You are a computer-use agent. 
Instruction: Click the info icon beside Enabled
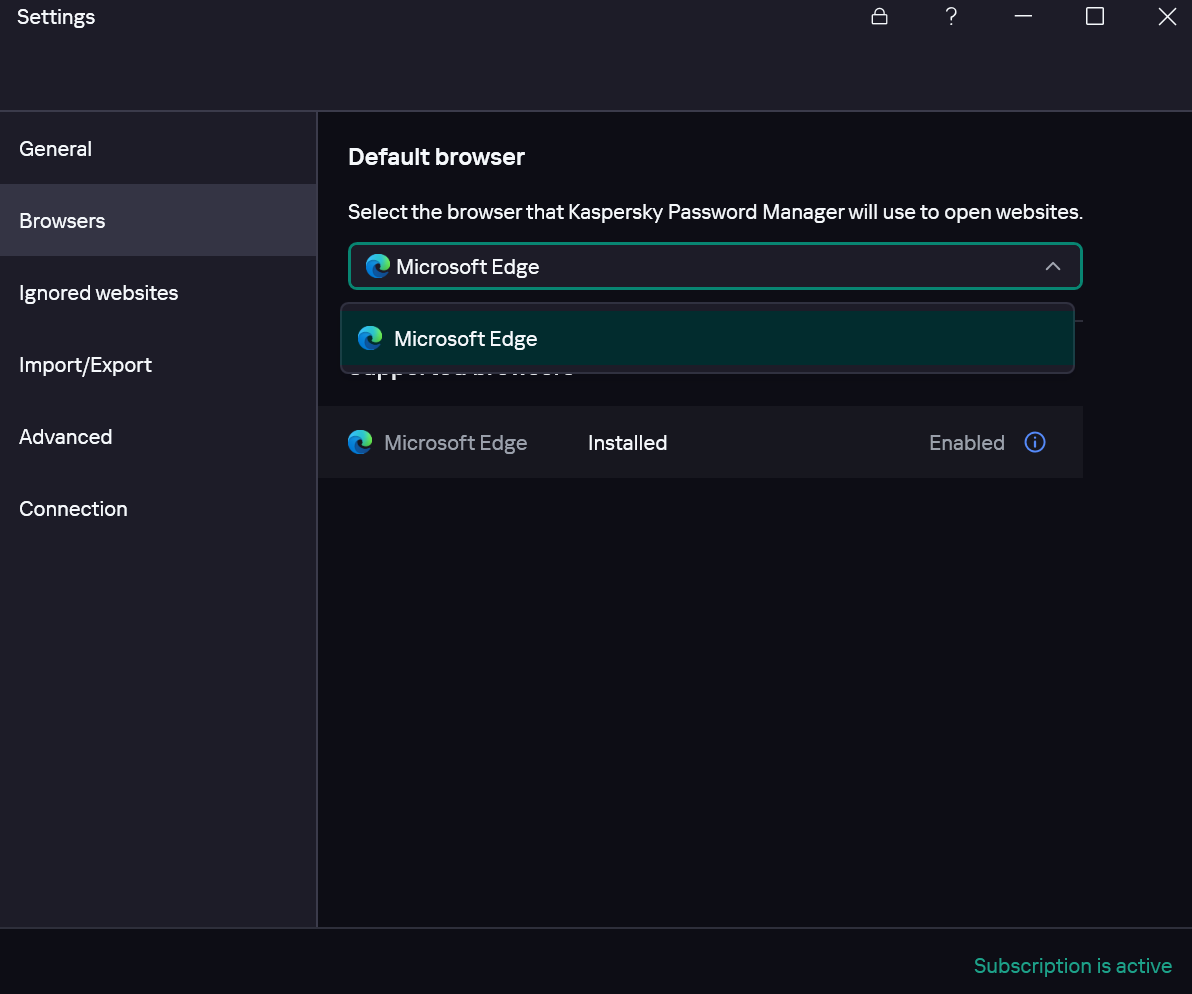pos(1035,442)
